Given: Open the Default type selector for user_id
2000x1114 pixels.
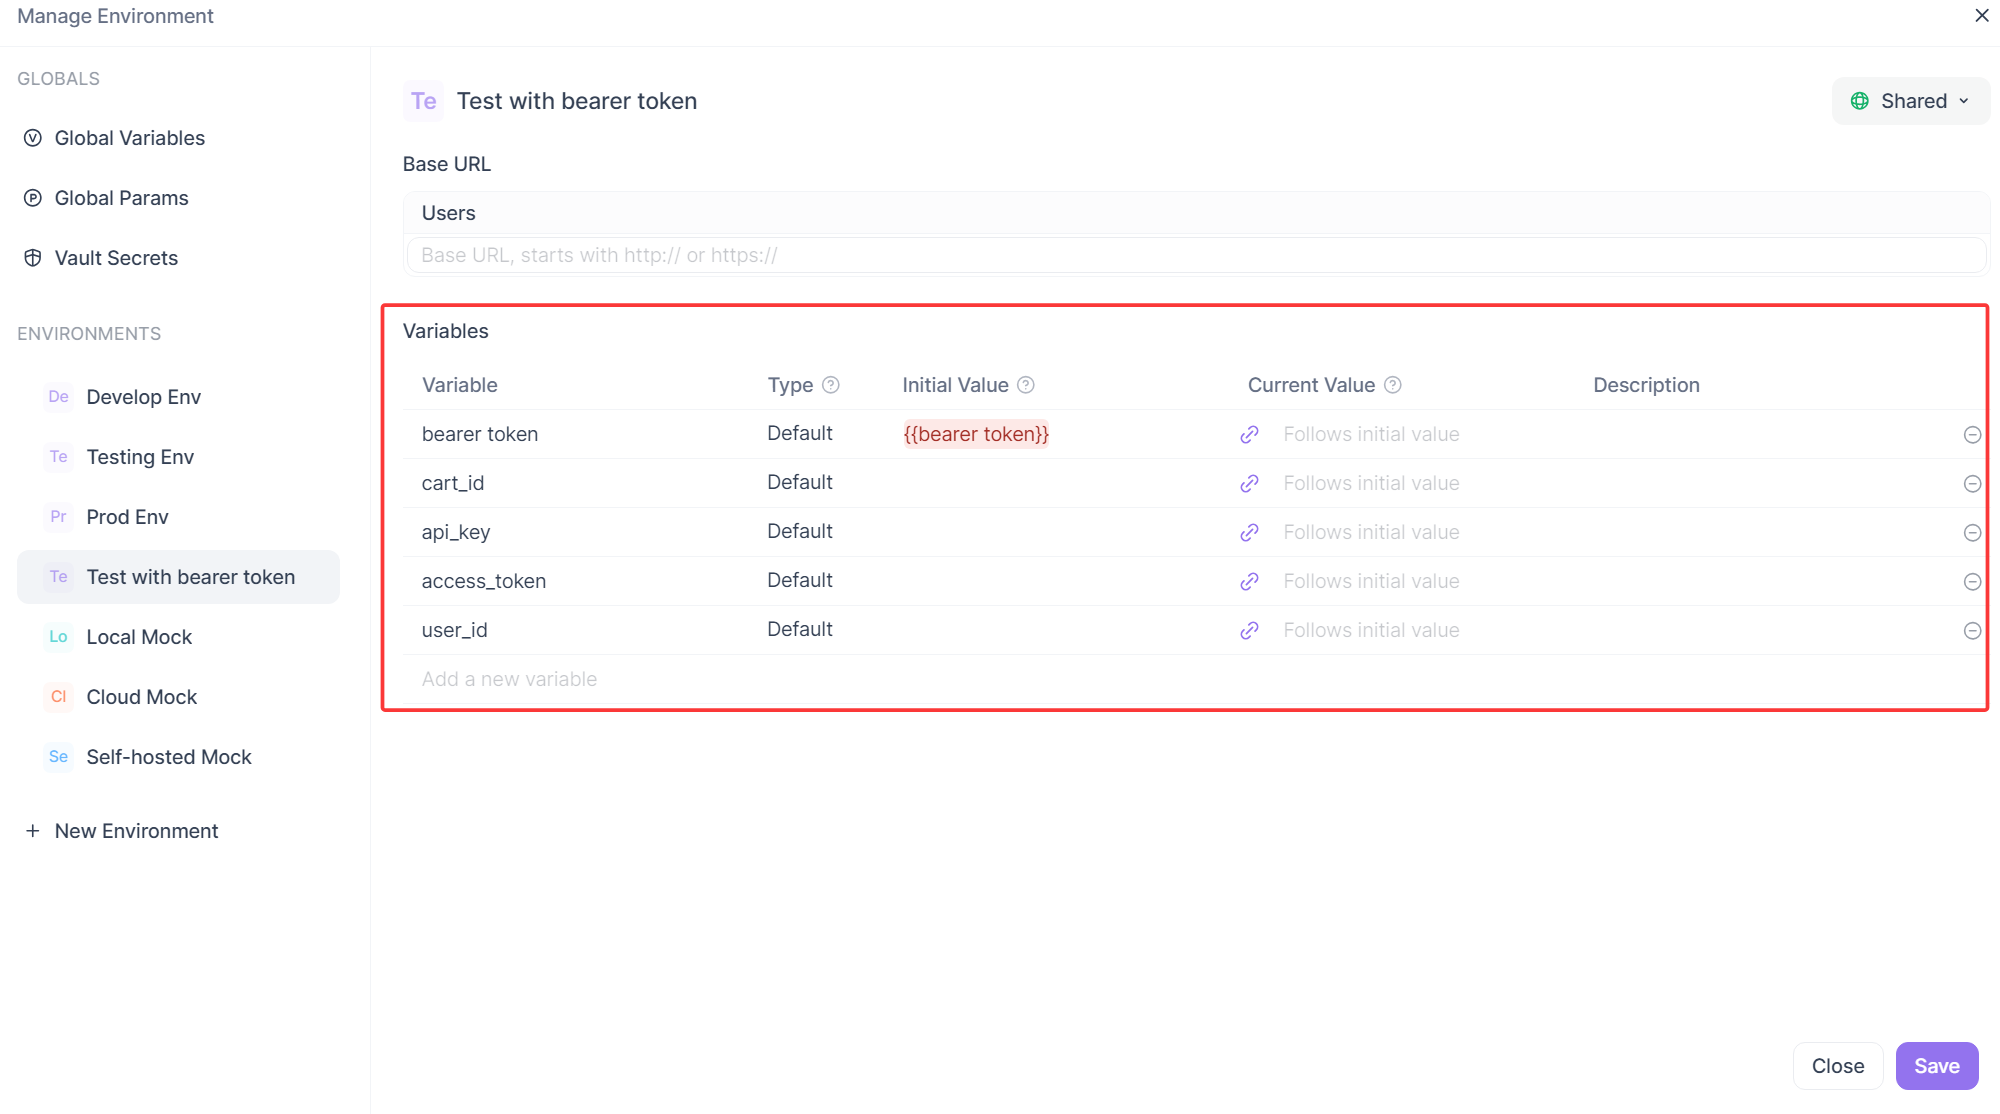Looking at the screenshot, I should pos(799,630).
